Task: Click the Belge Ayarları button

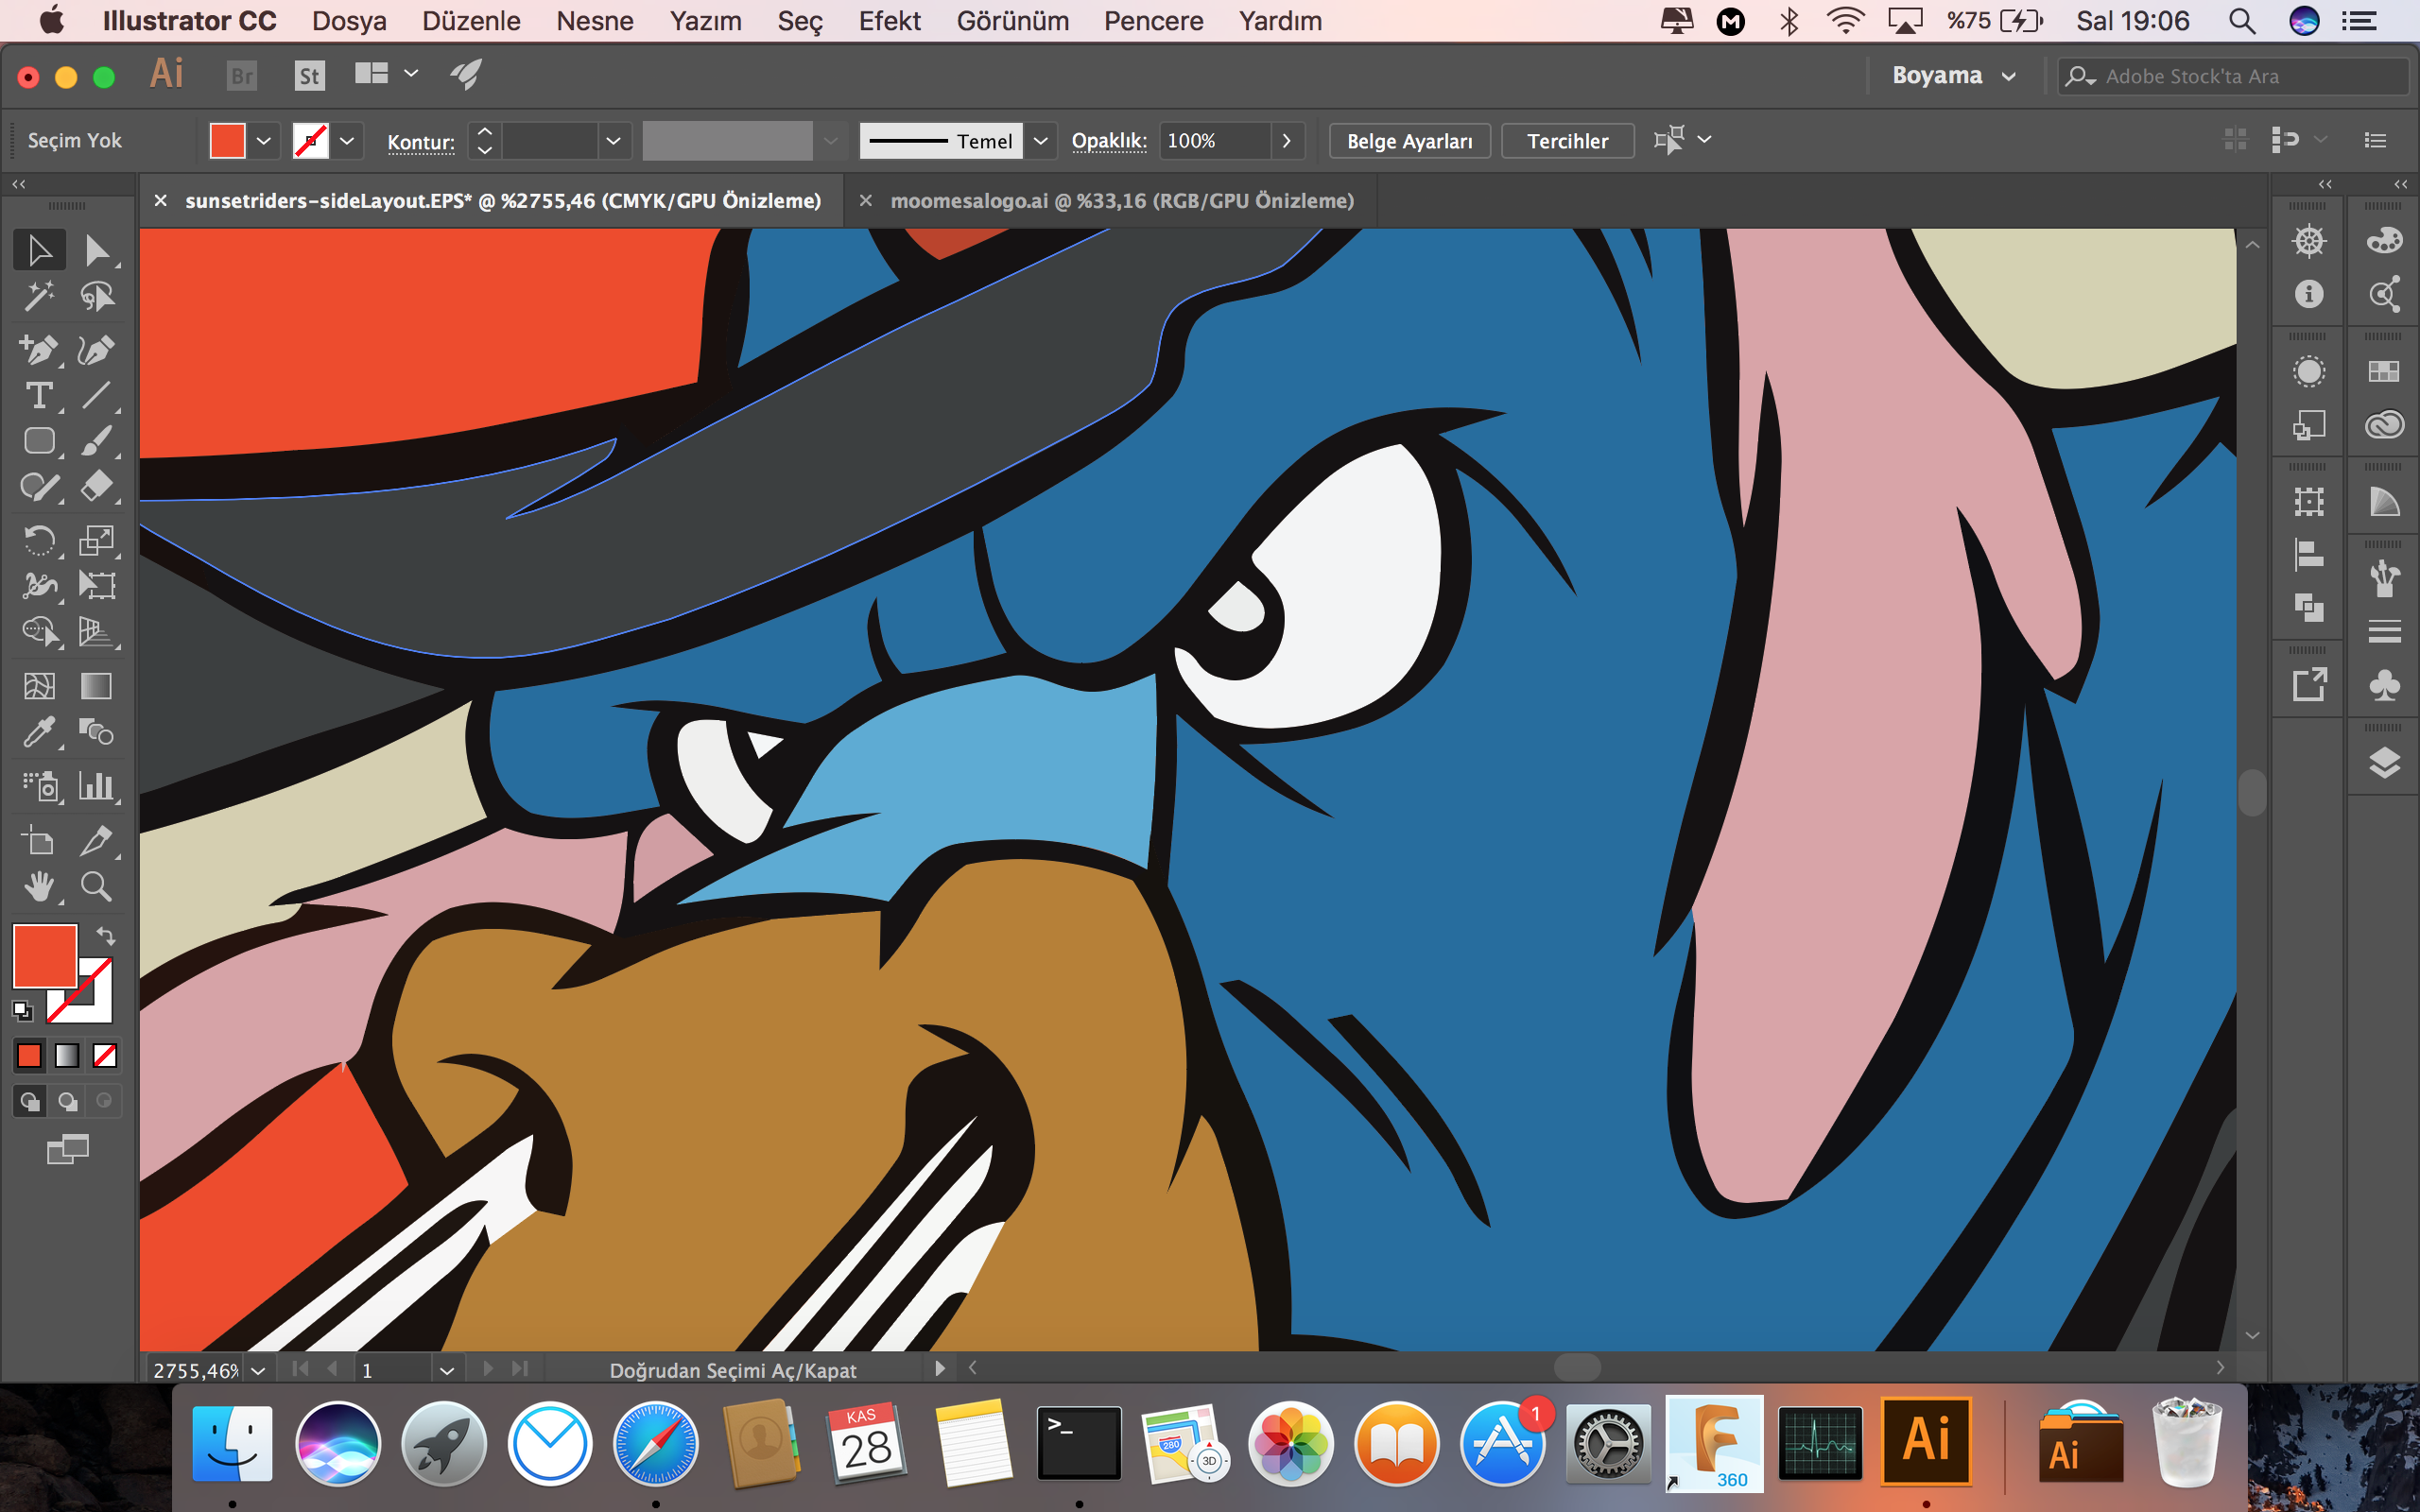Action: point(1409,141)
